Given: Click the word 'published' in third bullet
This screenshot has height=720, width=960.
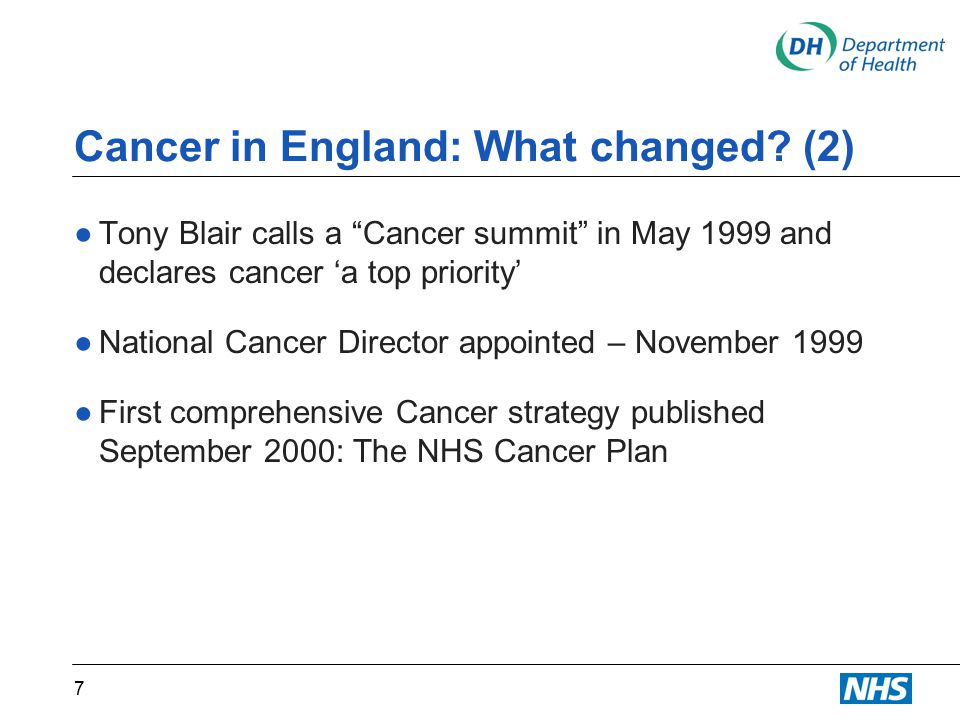Looking at the screenshot, I should 698,413.
